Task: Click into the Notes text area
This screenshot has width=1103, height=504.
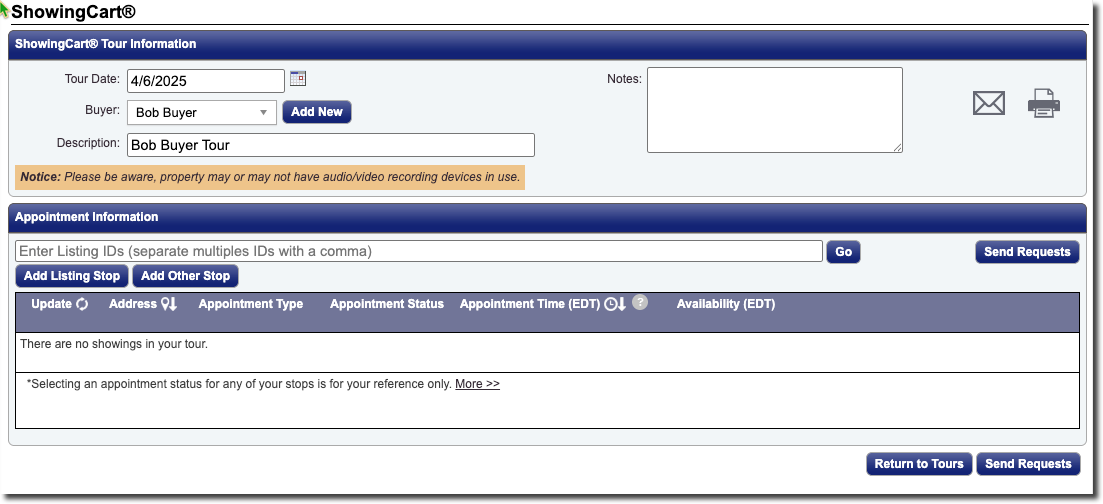Action: coord(774,110)
